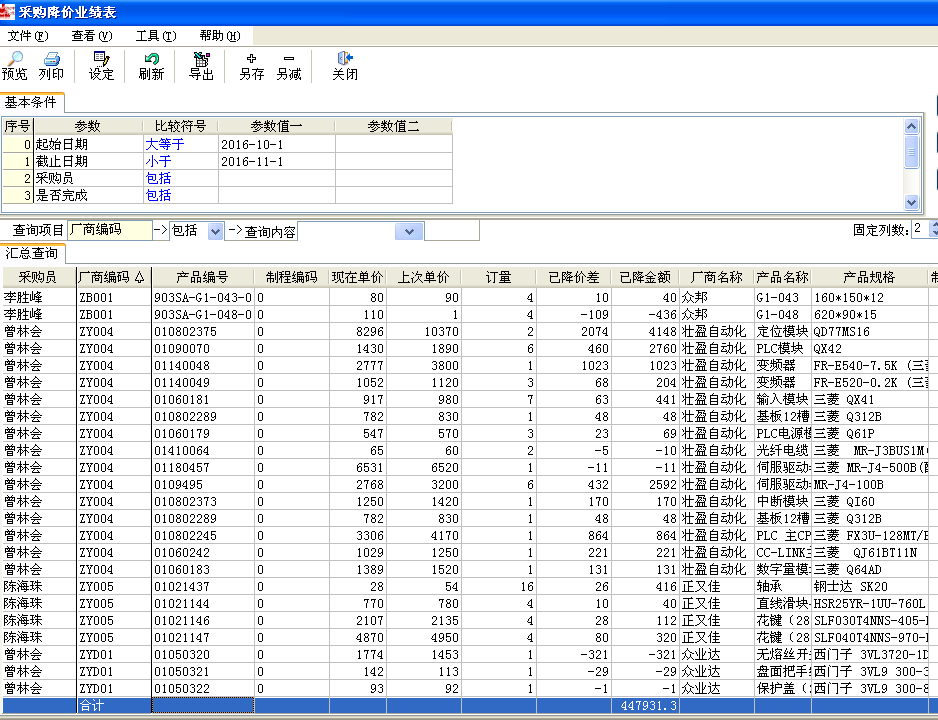Click the empty field after 查询内容 dropdown
Image resolution: width=938 pixels, height=720 pixels.
coord(452,230)
